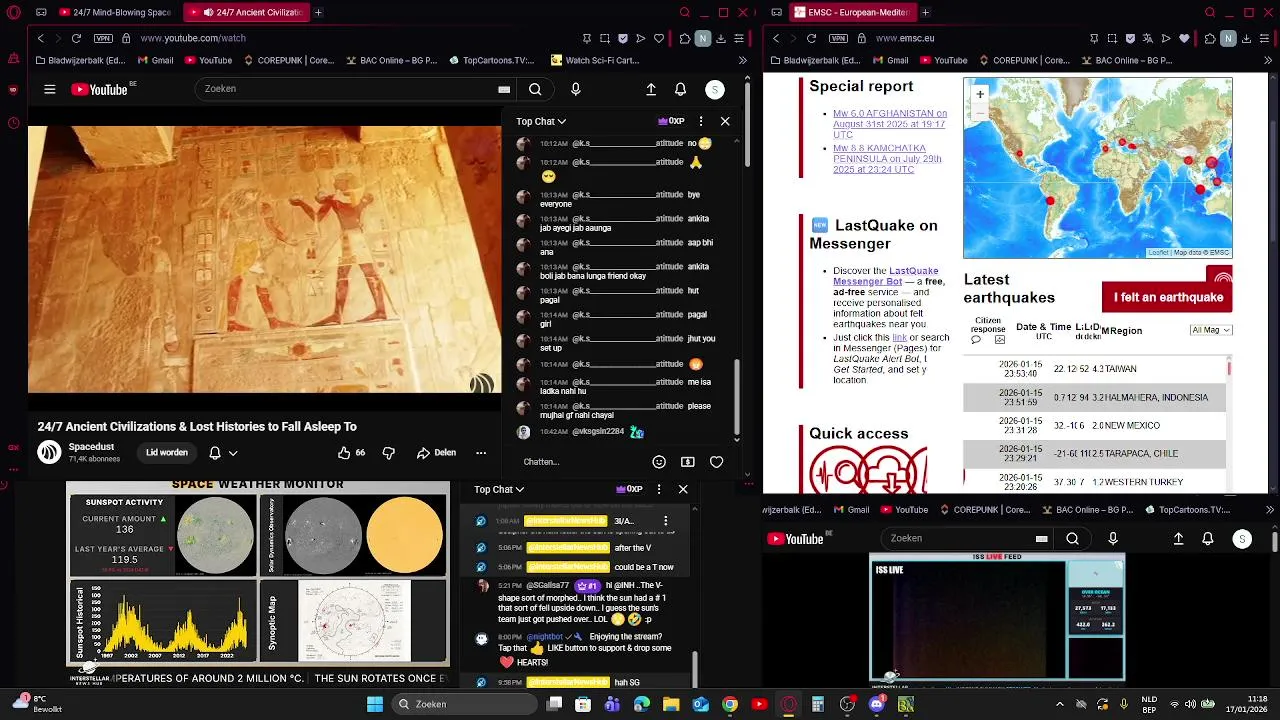Viewport: 1280px width, 720px height.
Task: Open Mw 8.8 KAMCHATKA PENINSULA report link
Action: point(888,159)
